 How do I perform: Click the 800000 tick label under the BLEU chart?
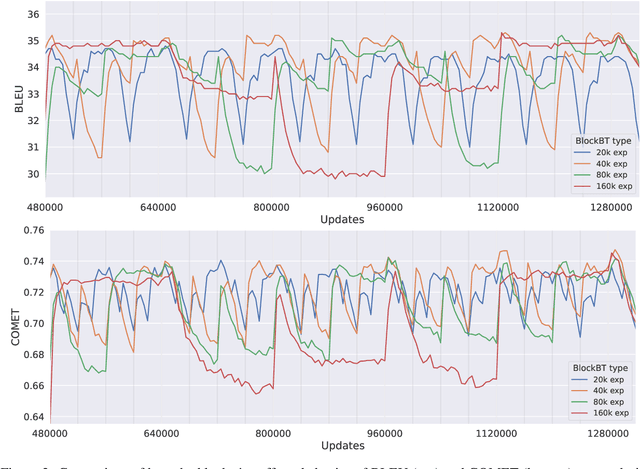(273, 207)
